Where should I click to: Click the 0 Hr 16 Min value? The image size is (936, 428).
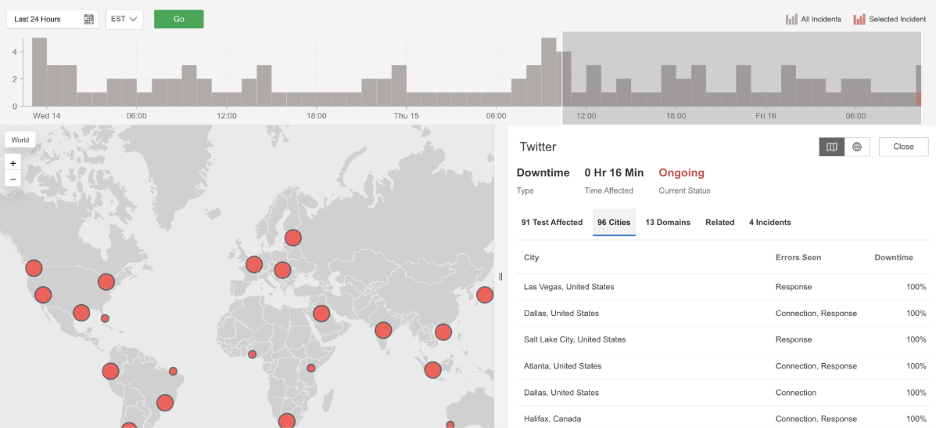pyautogui.click(x=614, y=173)
